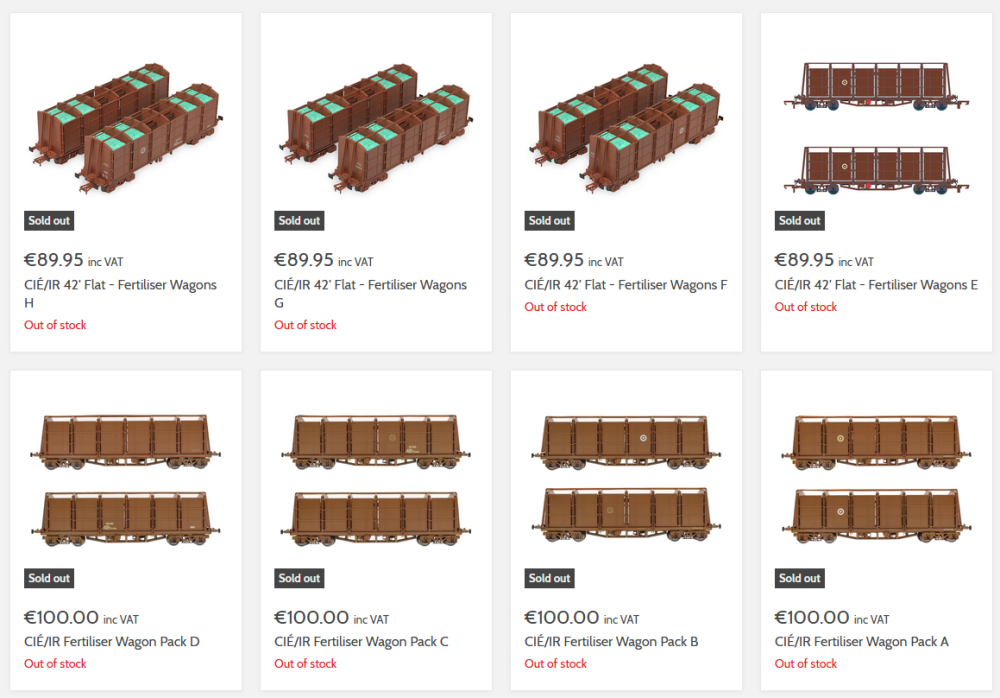1000x698 pixels.
Task: Open the Fertiliser Wagons E product image
Action: [876, 128]
